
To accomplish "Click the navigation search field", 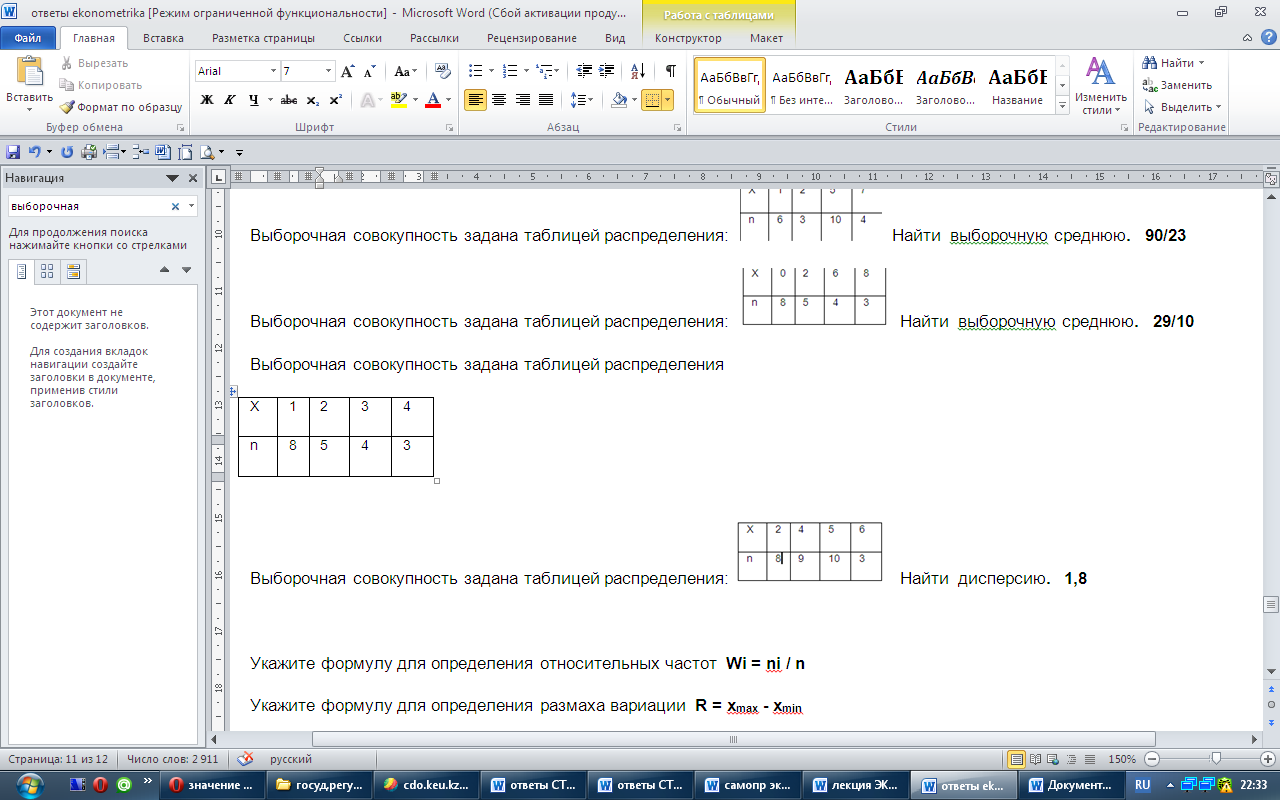I will pos(90,206).
